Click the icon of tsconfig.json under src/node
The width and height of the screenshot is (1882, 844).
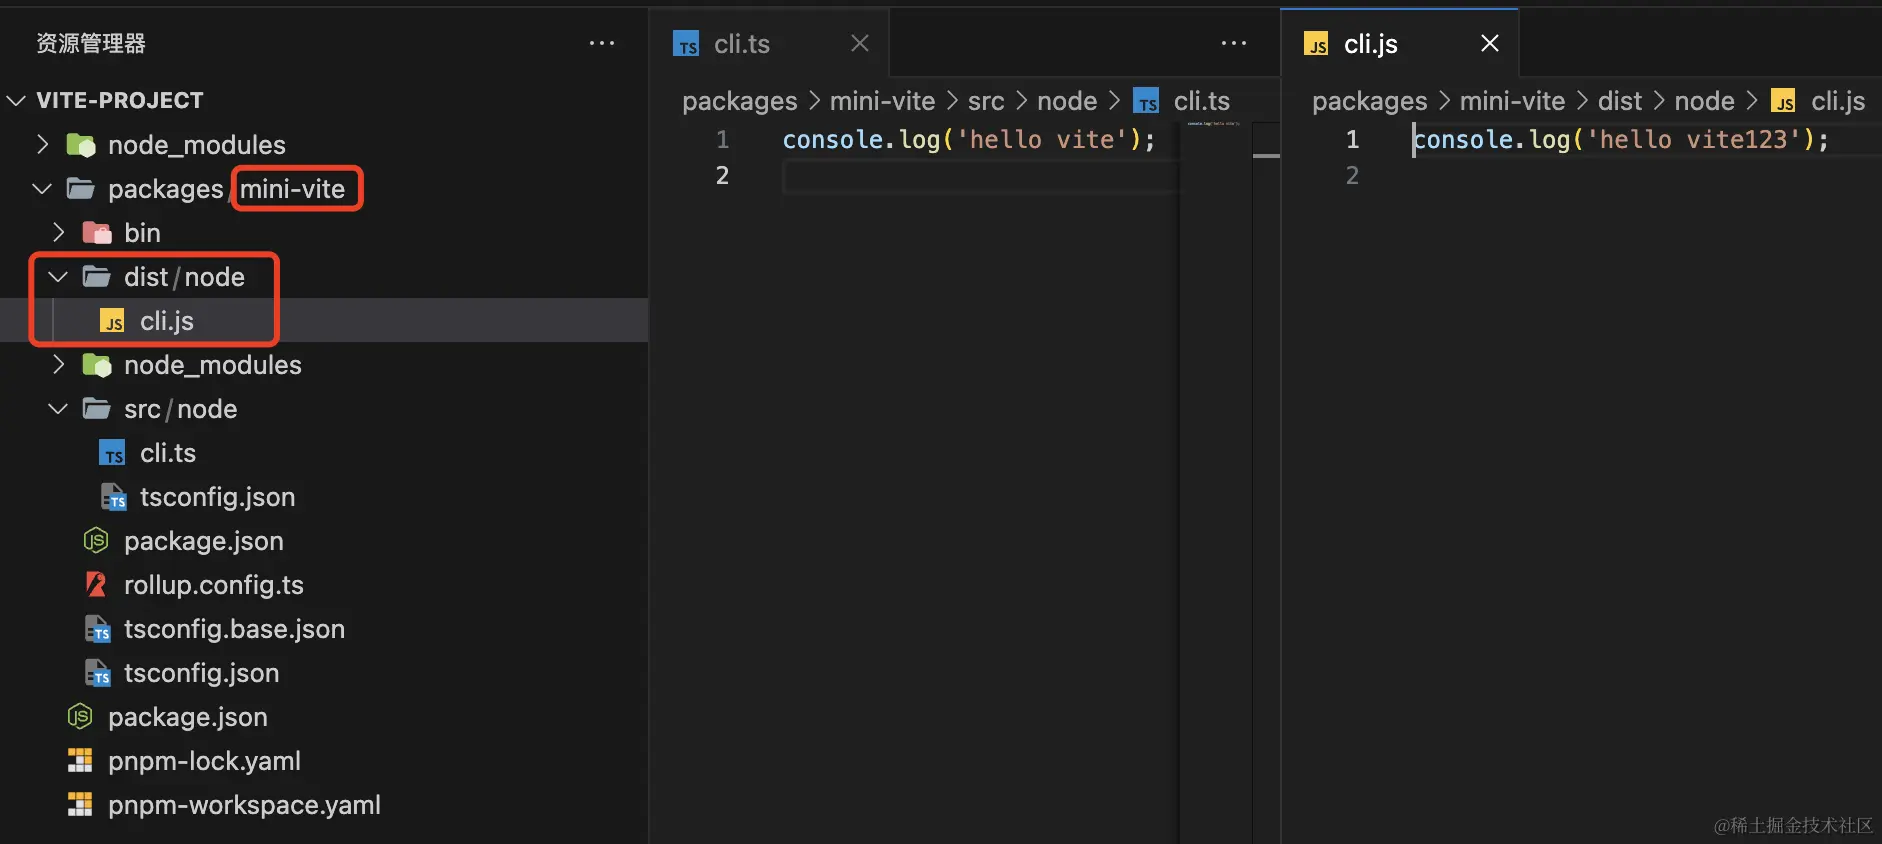point(113,497)
